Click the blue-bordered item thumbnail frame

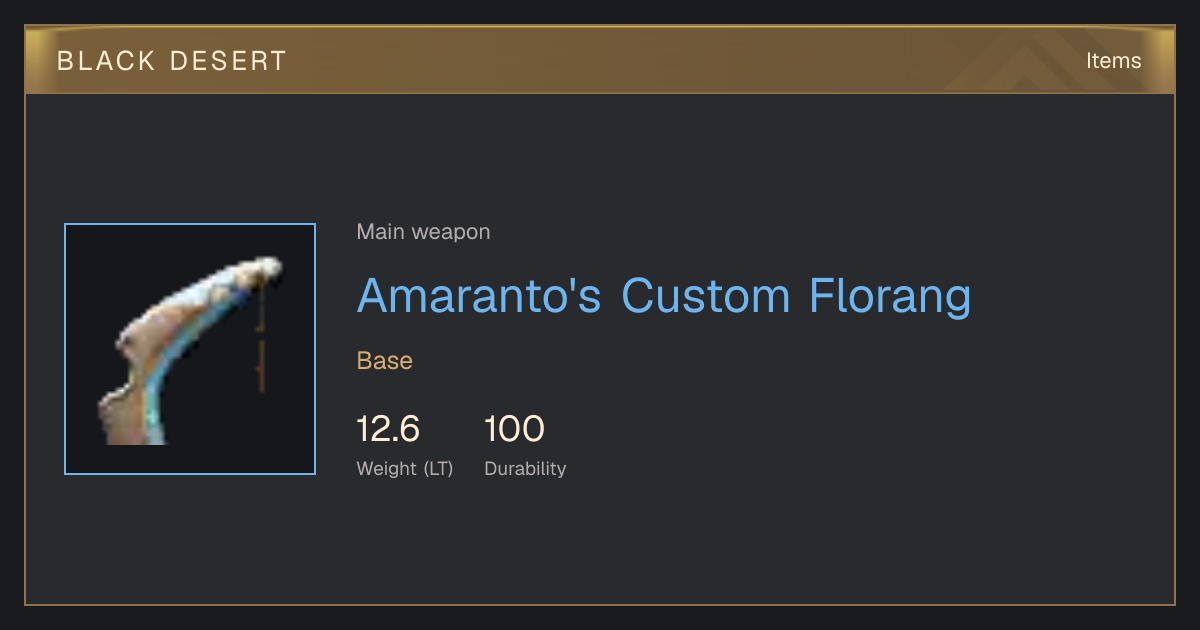190,349
